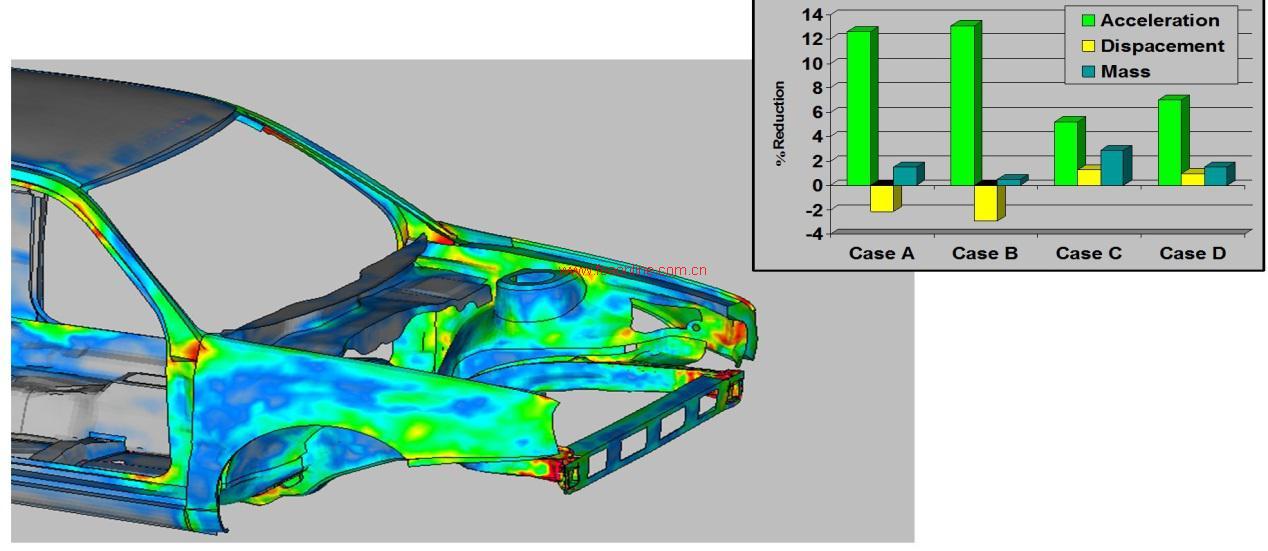Screen dimensions: 1268x551
Task: Click the Case B axis label
Action: click(984, 253)
